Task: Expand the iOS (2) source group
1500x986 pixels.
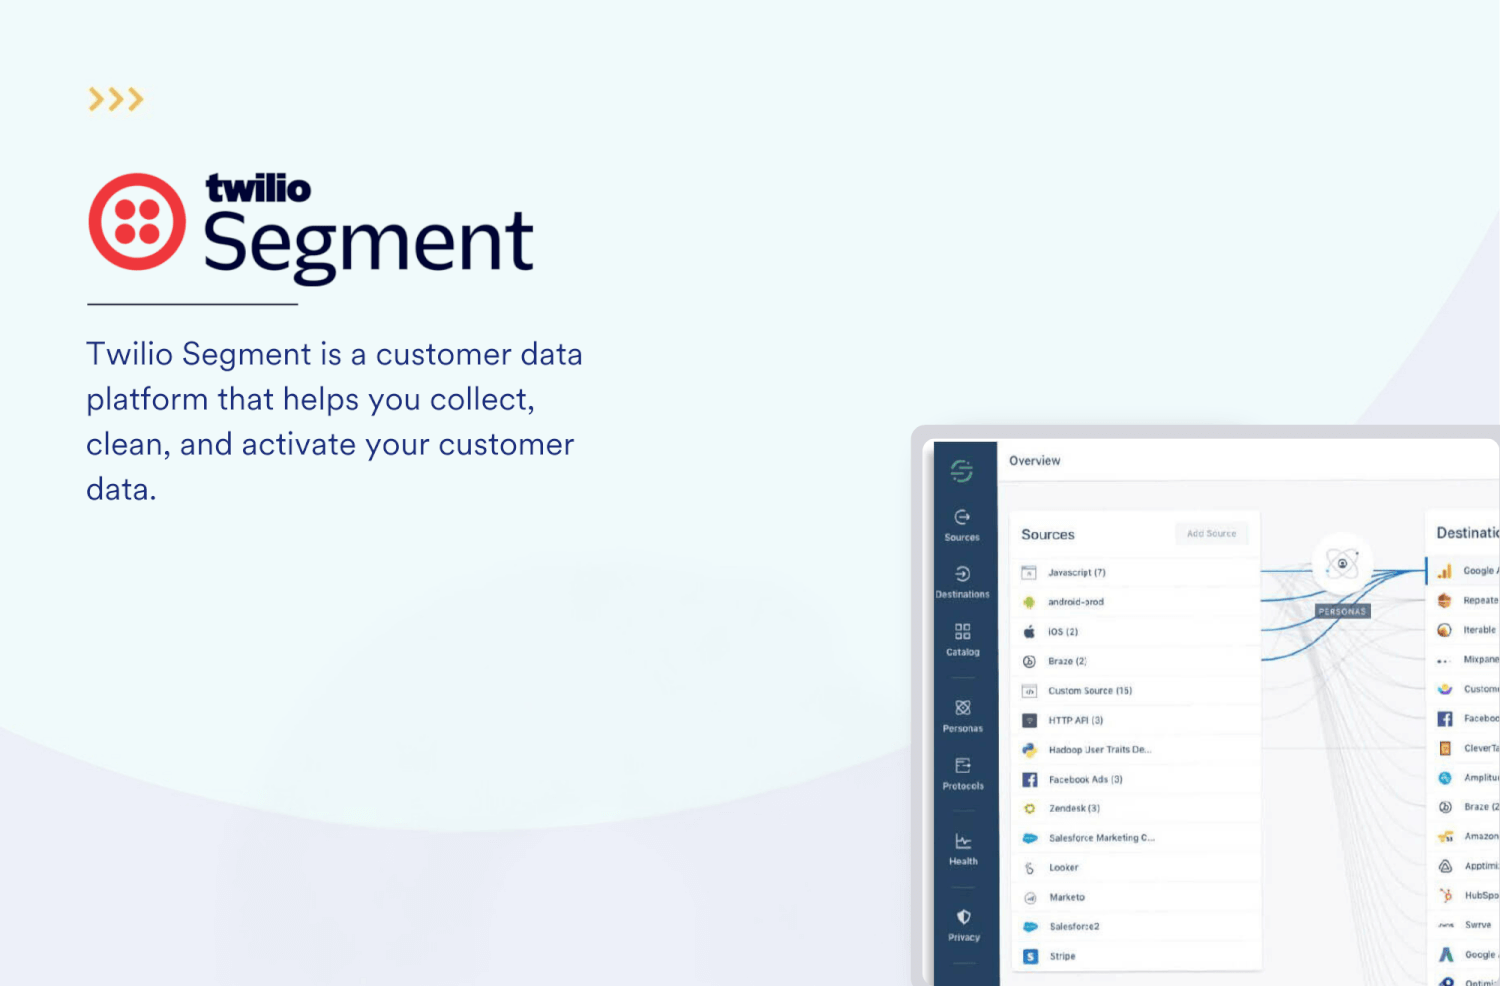Action: pyautogui.click(x=1060, y=631)
